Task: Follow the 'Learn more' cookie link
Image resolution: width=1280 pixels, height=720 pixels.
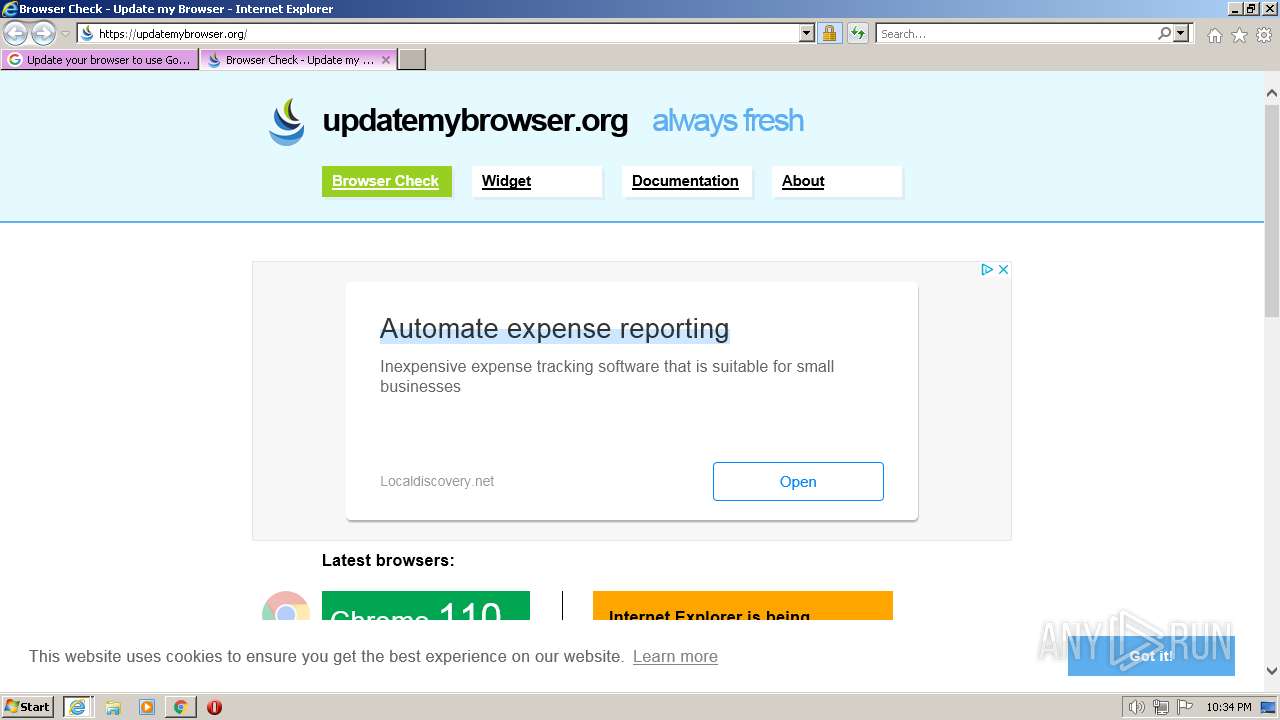Action: [675, 656]
